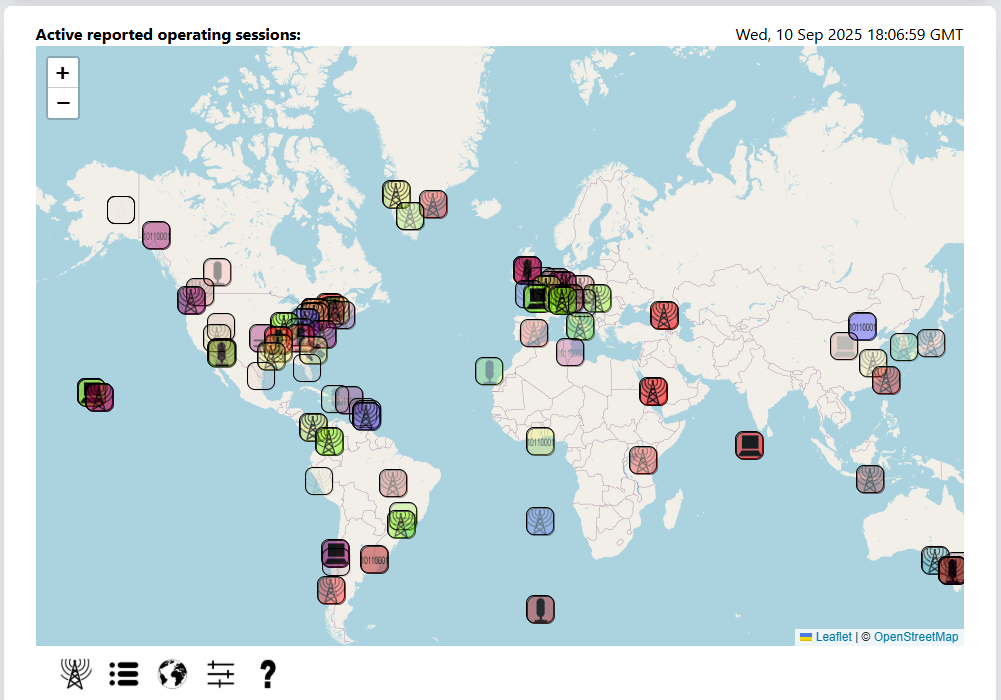Image resolution: width=1001 pixels, height=700 pixels.
Task: Open help with the question mark icon
Action: point(267,674)
